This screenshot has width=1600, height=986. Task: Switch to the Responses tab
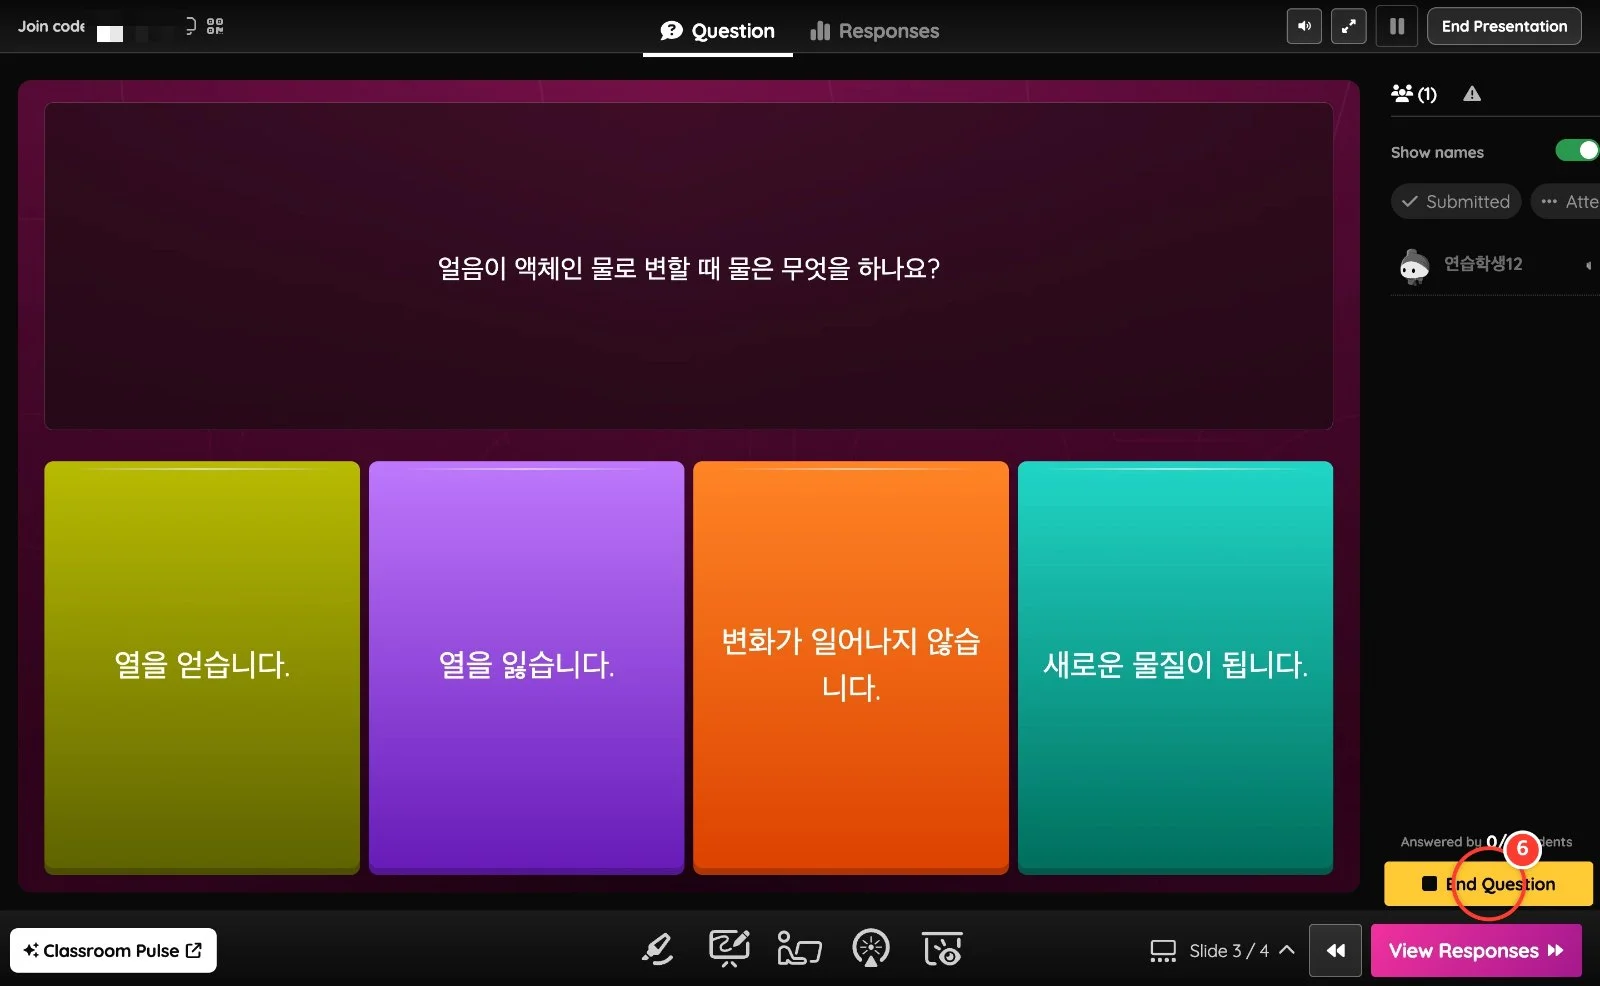click(x=875, y=31)
